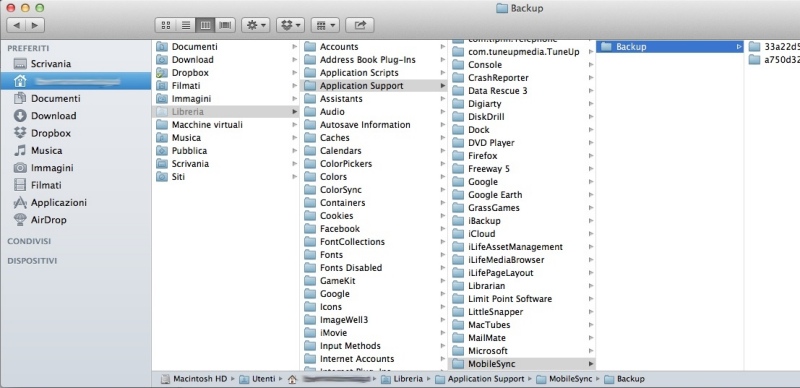Select the LittleSnapper folder
Viewport: 800px width, 388px height.
tap(522, 312)
